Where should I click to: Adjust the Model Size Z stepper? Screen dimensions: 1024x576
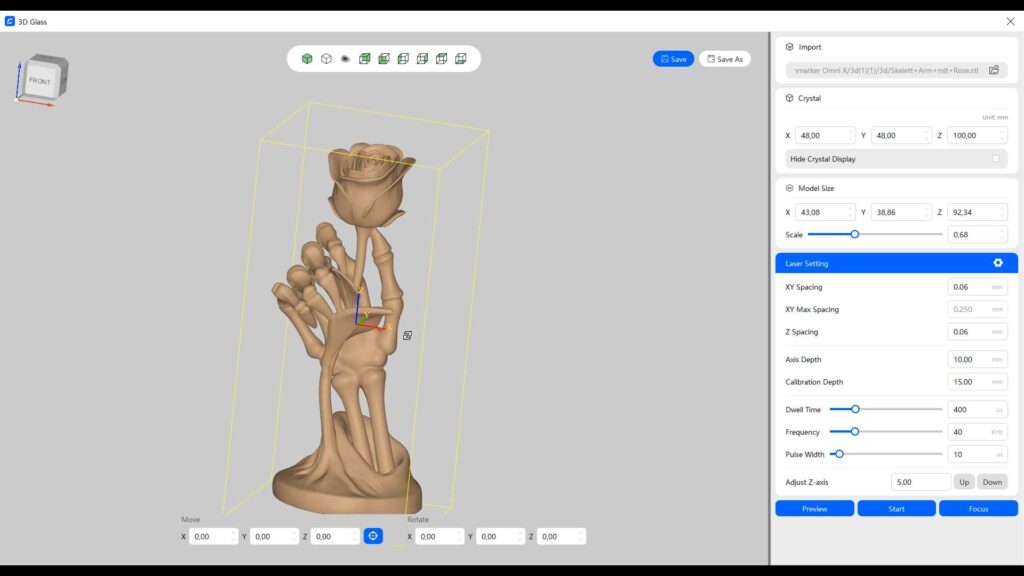pyautogui.click(x=1002, y=212)
